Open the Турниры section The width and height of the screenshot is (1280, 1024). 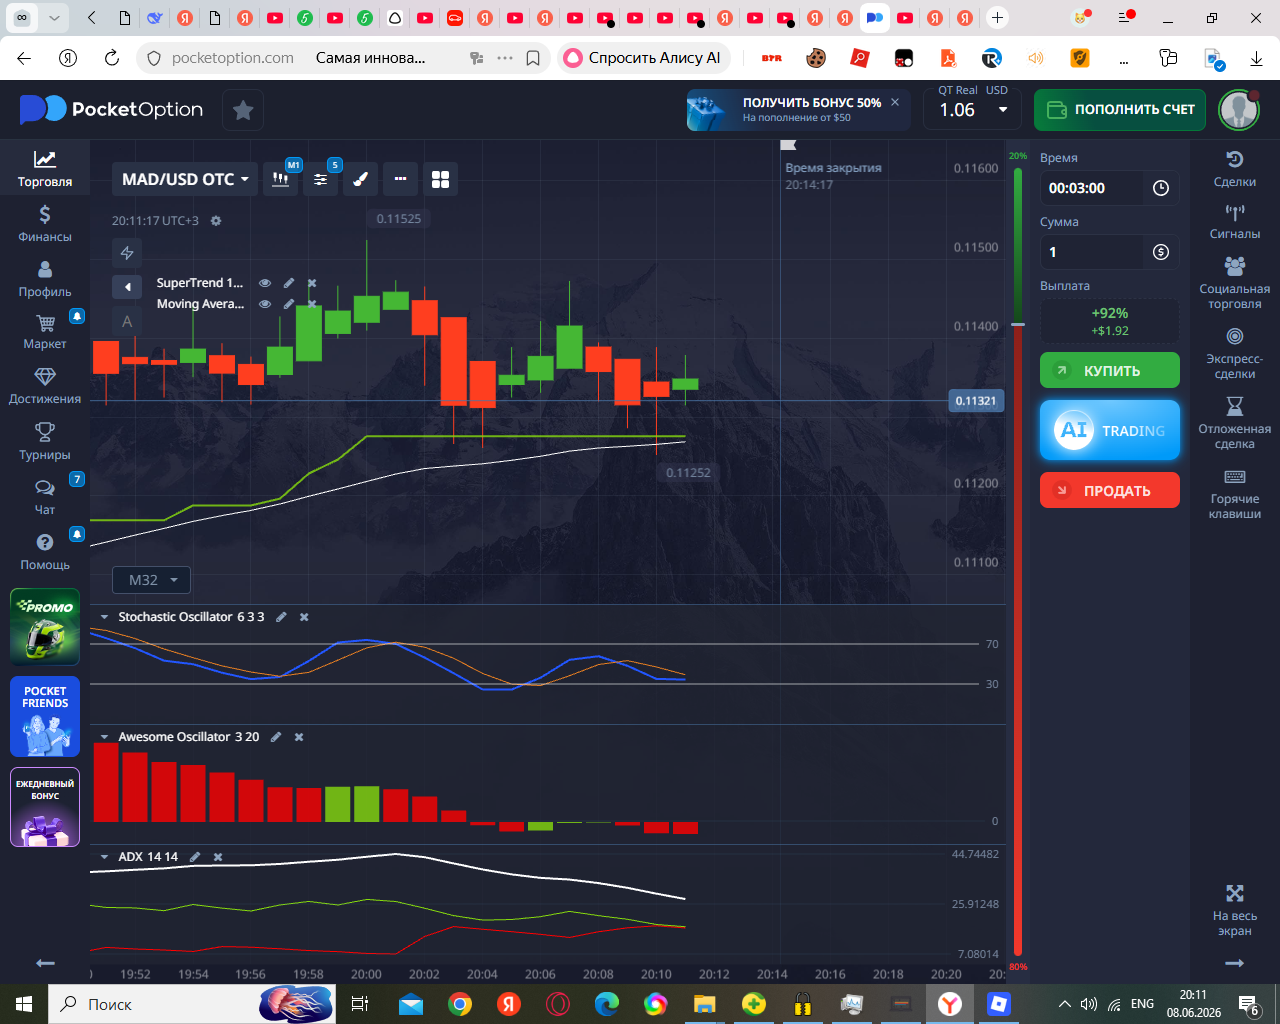tap(45, 442)
